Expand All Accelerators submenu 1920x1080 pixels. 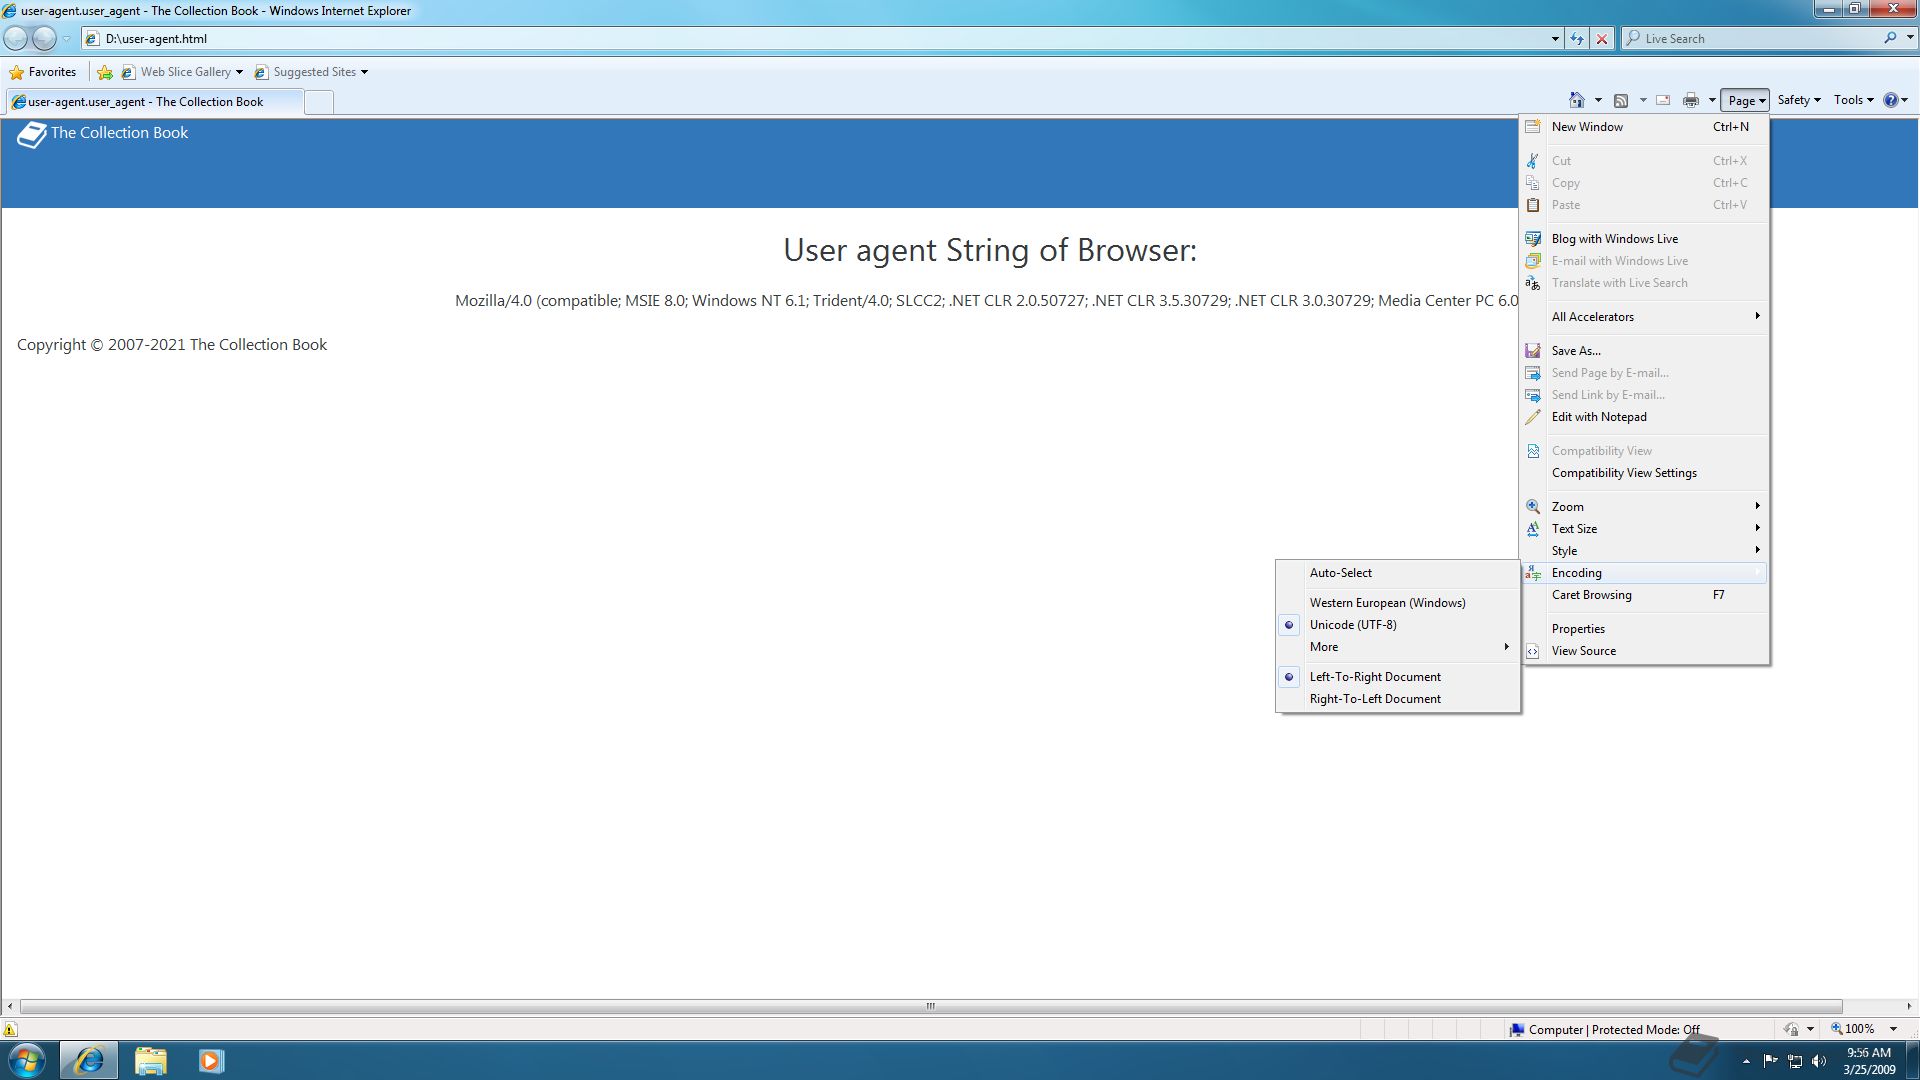[x=1645, y=317]
